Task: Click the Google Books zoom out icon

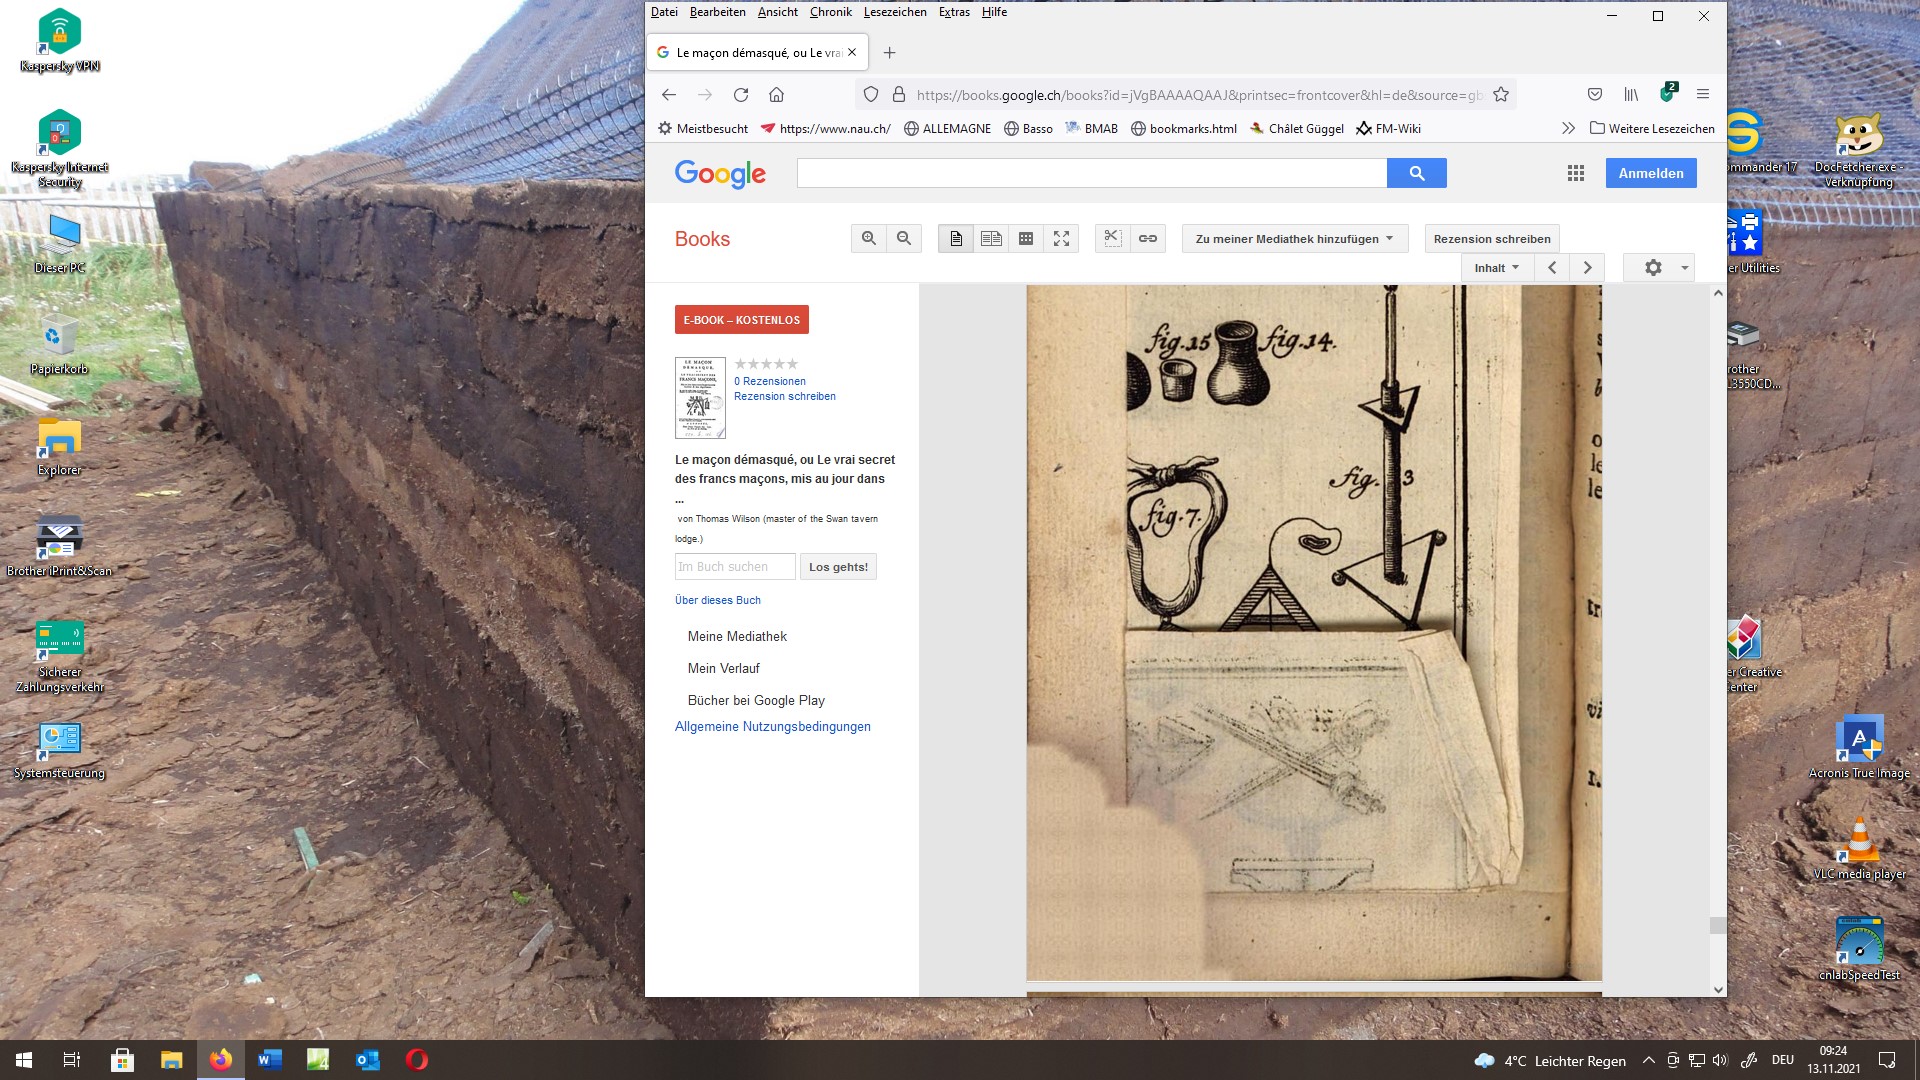Action: (x=904, y=239)
